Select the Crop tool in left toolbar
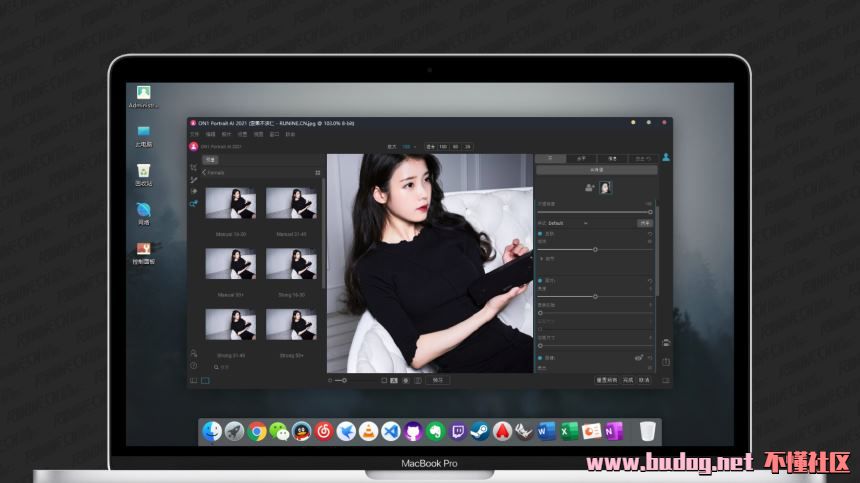860x483 pixels. pyautogui.click(x=193, y=168)
